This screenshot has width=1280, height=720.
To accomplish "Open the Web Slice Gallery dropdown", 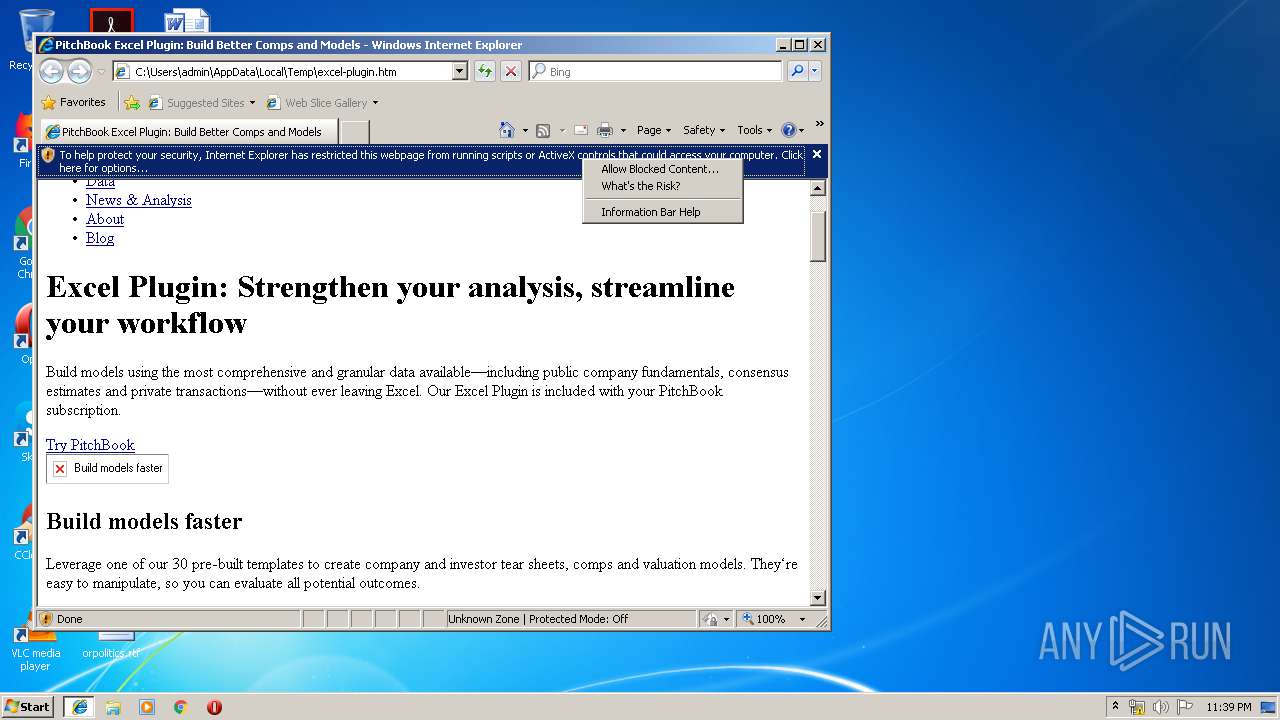I will [x=322, y=103].
